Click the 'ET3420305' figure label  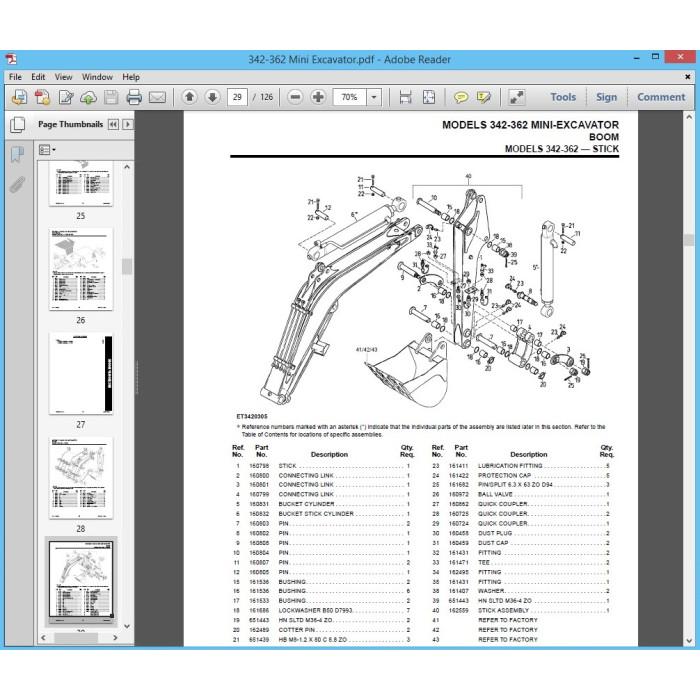pyautogui.click(x=252, y=417)
